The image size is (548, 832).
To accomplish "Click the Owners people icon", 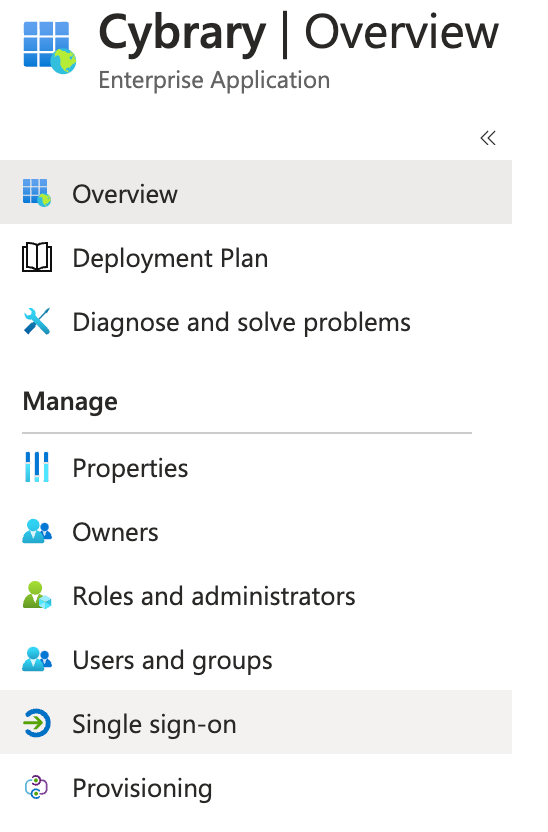I will [37, 532].
